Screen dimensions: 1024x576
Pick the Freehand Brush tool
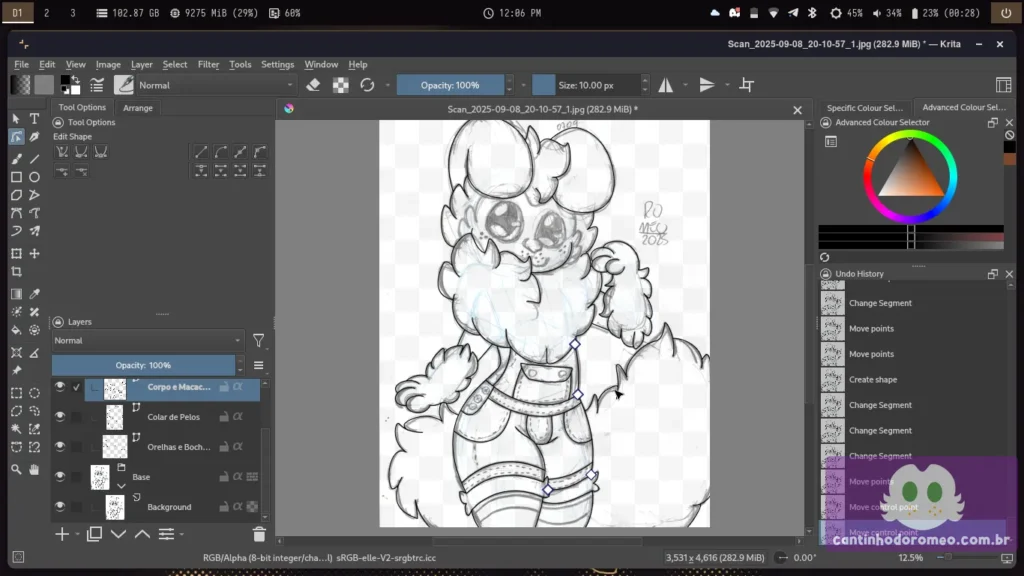(x=16, y=159)
